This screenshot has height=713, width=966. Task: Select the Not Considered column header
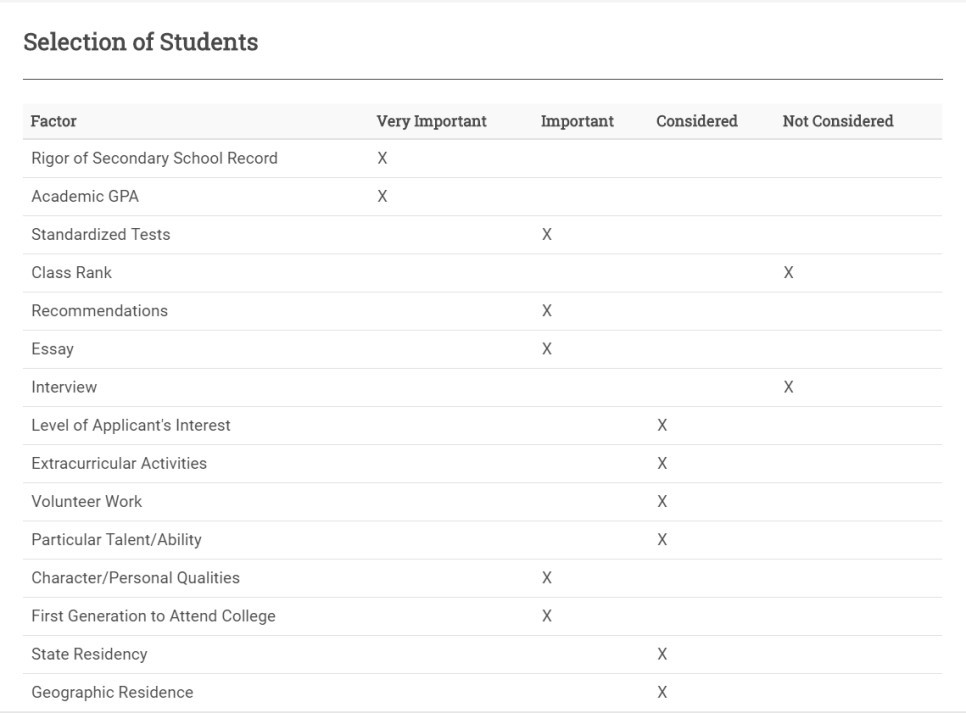(837, 121)
